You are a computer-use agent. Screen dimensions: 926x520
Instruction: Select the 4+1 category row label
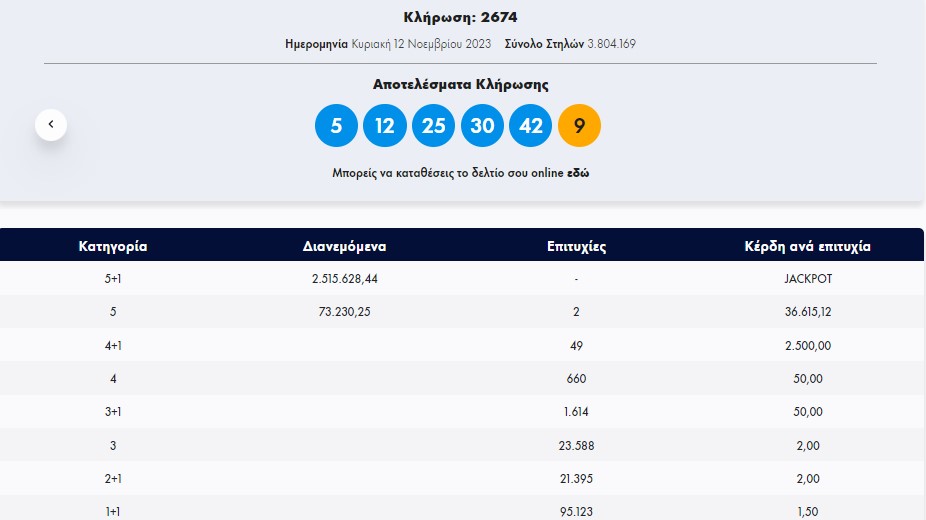pos(113,345)
